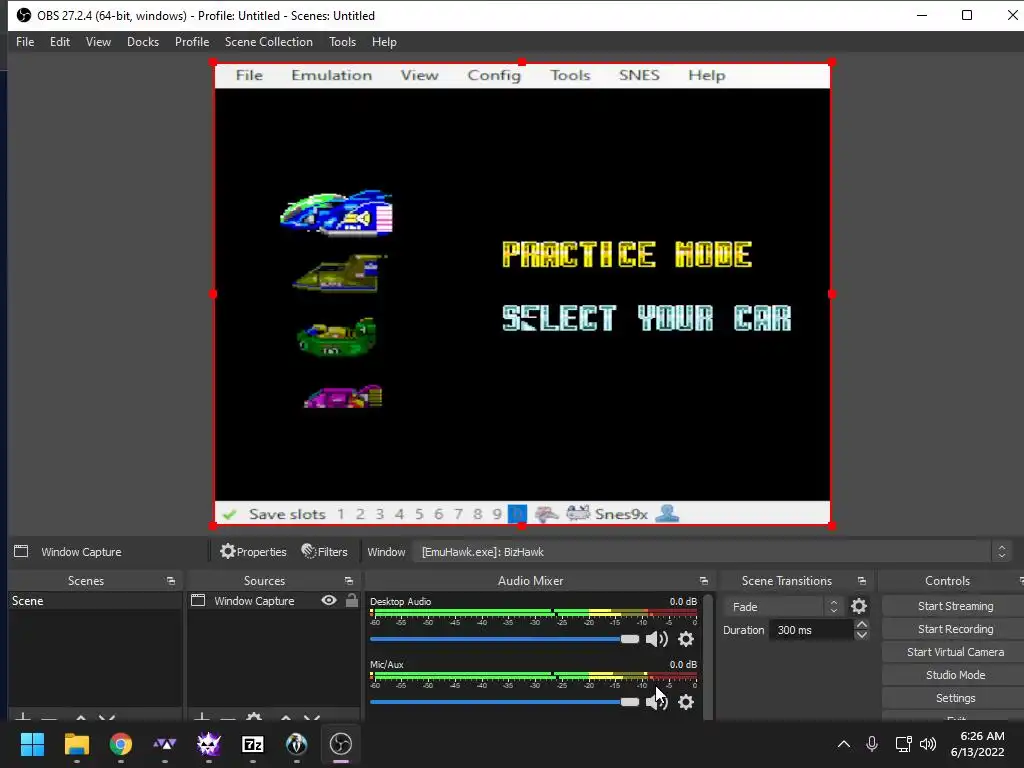Click the purple spiky monster taskbar icon
The height and width of the screenshot is (768, 1024).
[x=209, y=744]
